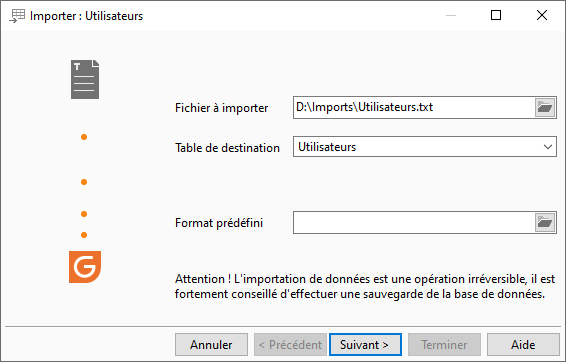Open the file browser for Fichier à importer
Screen dimensions: 566x362
point(545,108)
